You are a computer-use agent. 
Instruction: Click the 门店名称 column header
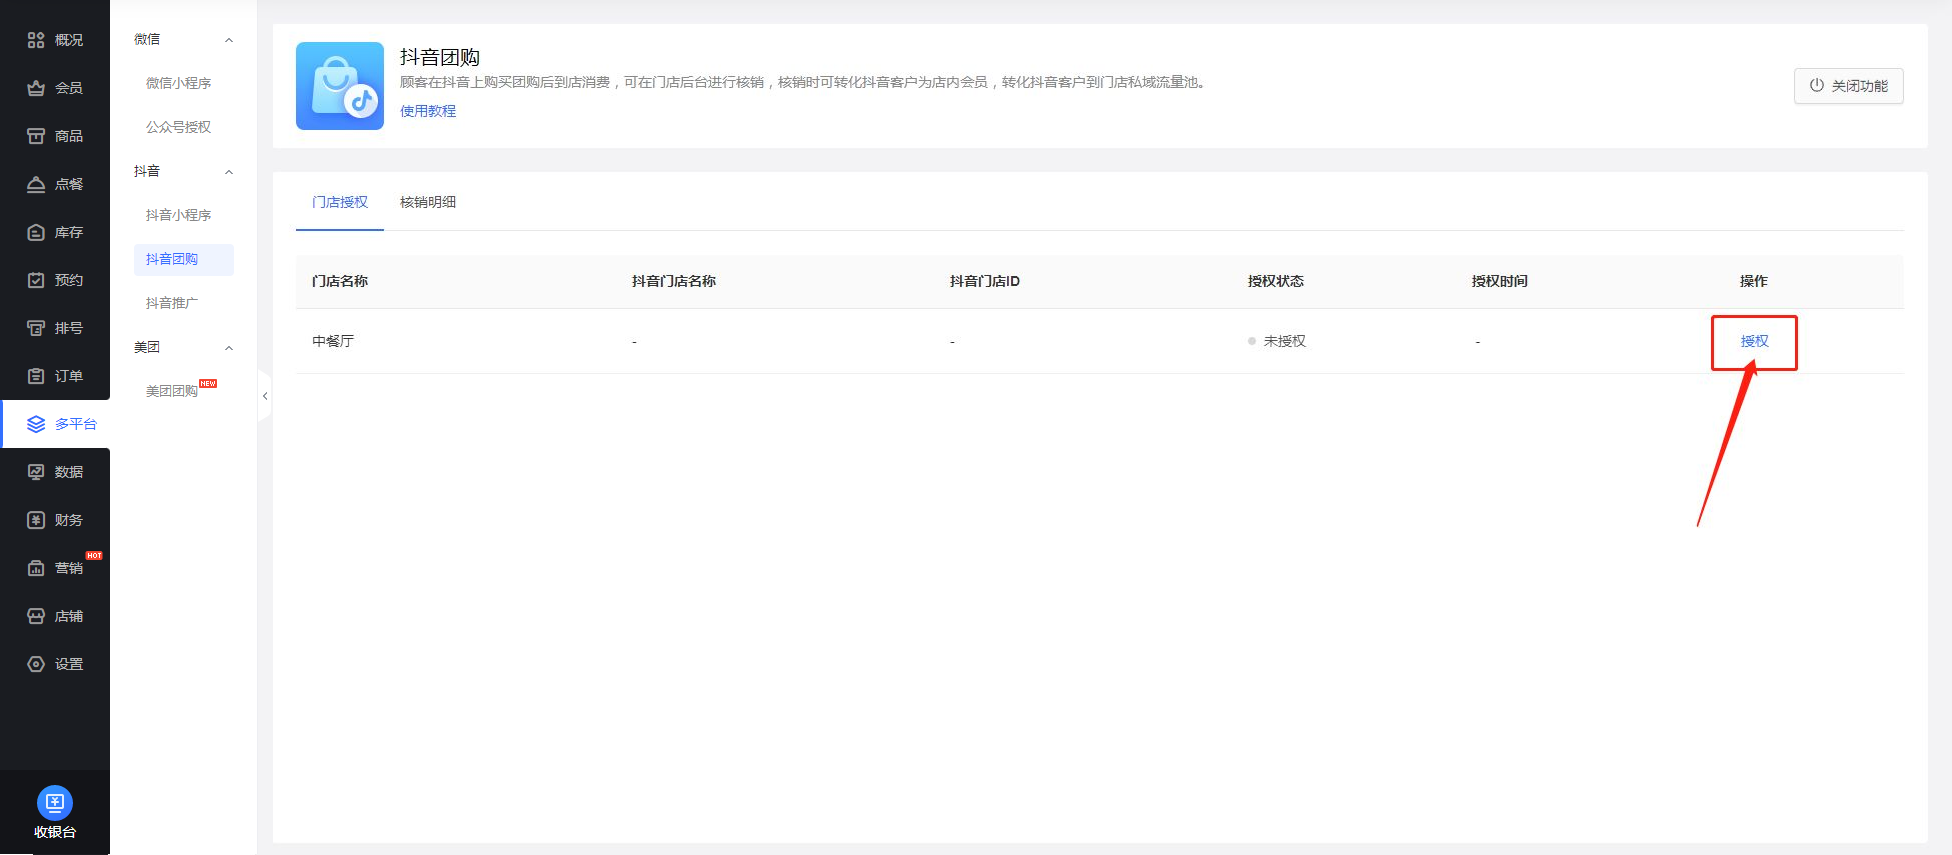click(x=340, y=281)
